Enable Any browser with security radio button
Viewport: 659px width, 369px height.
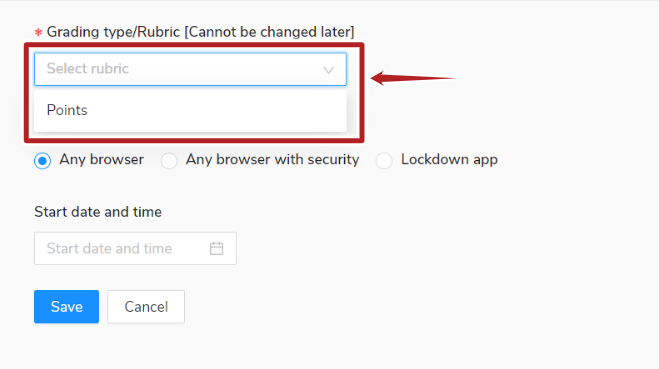(169, 161)
